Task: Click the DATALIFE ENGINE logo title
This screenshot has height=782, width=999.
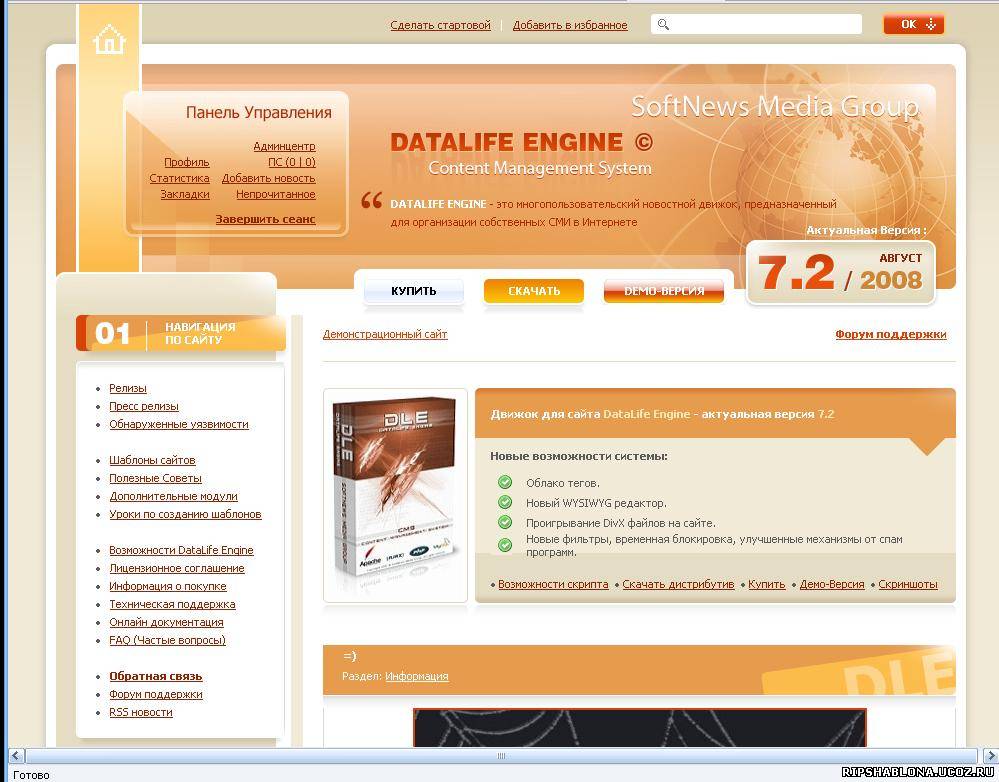Action: tap(521, 141)
